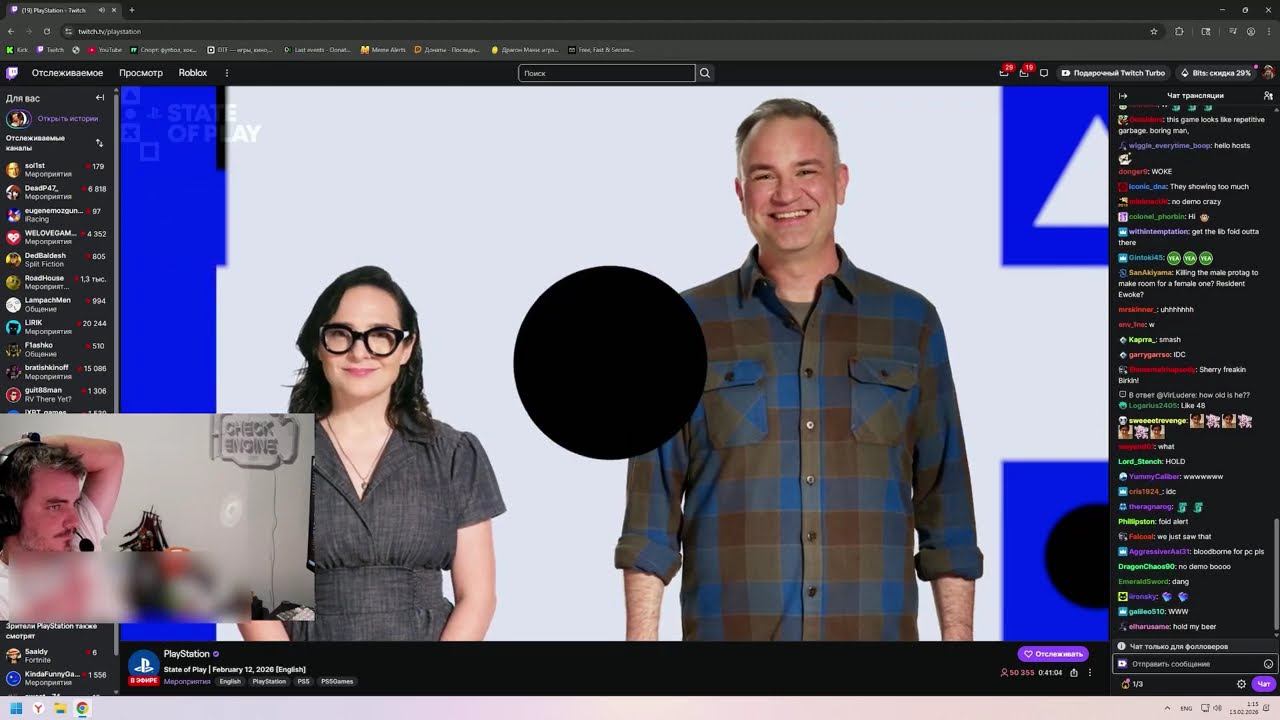Click the Подарочный Twitch Turbo button
Image resolution: width=1280 pixels, height=720 pixels.
(1113, 73)
